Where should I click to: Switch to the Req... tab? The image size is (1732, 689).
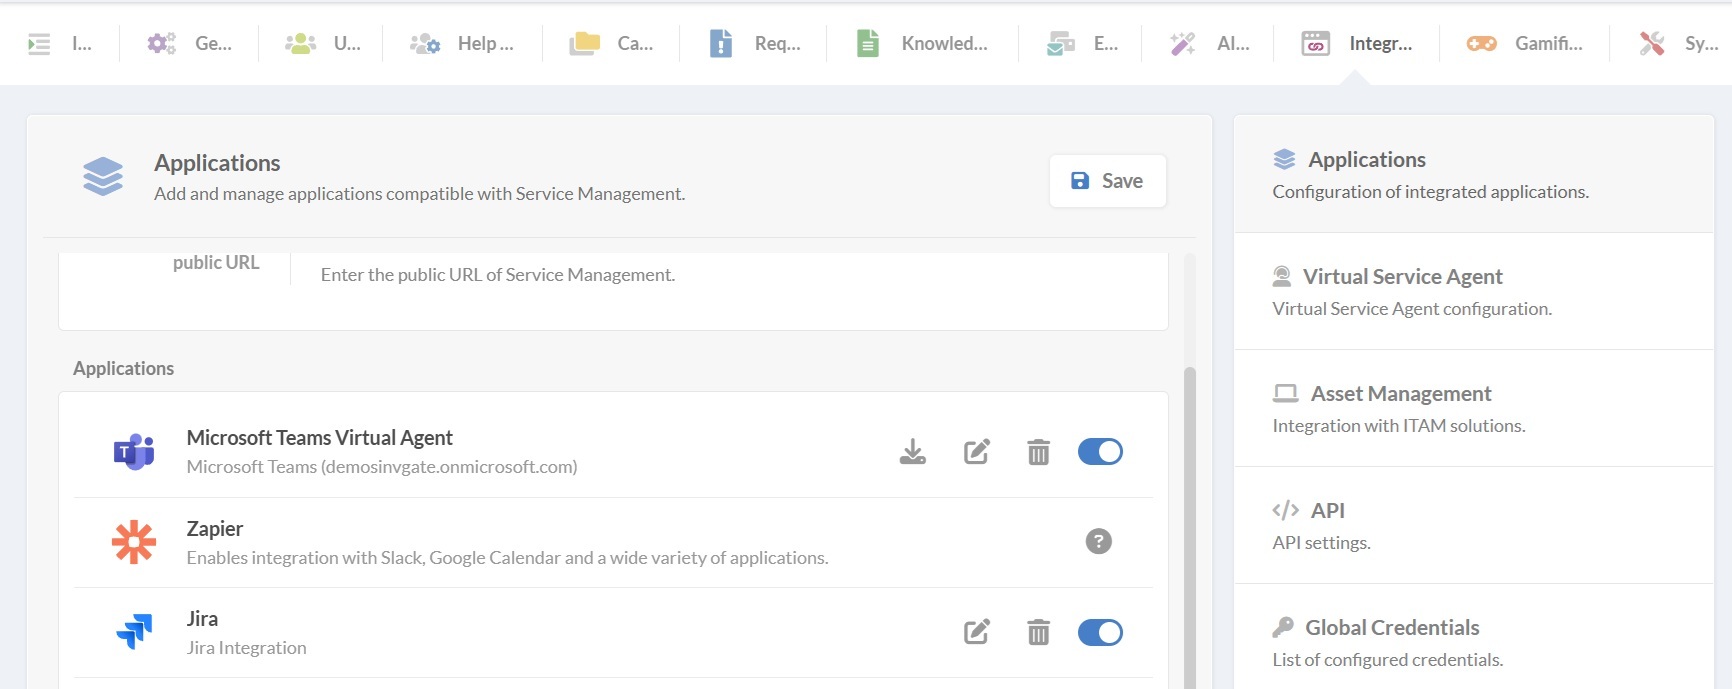754,44
